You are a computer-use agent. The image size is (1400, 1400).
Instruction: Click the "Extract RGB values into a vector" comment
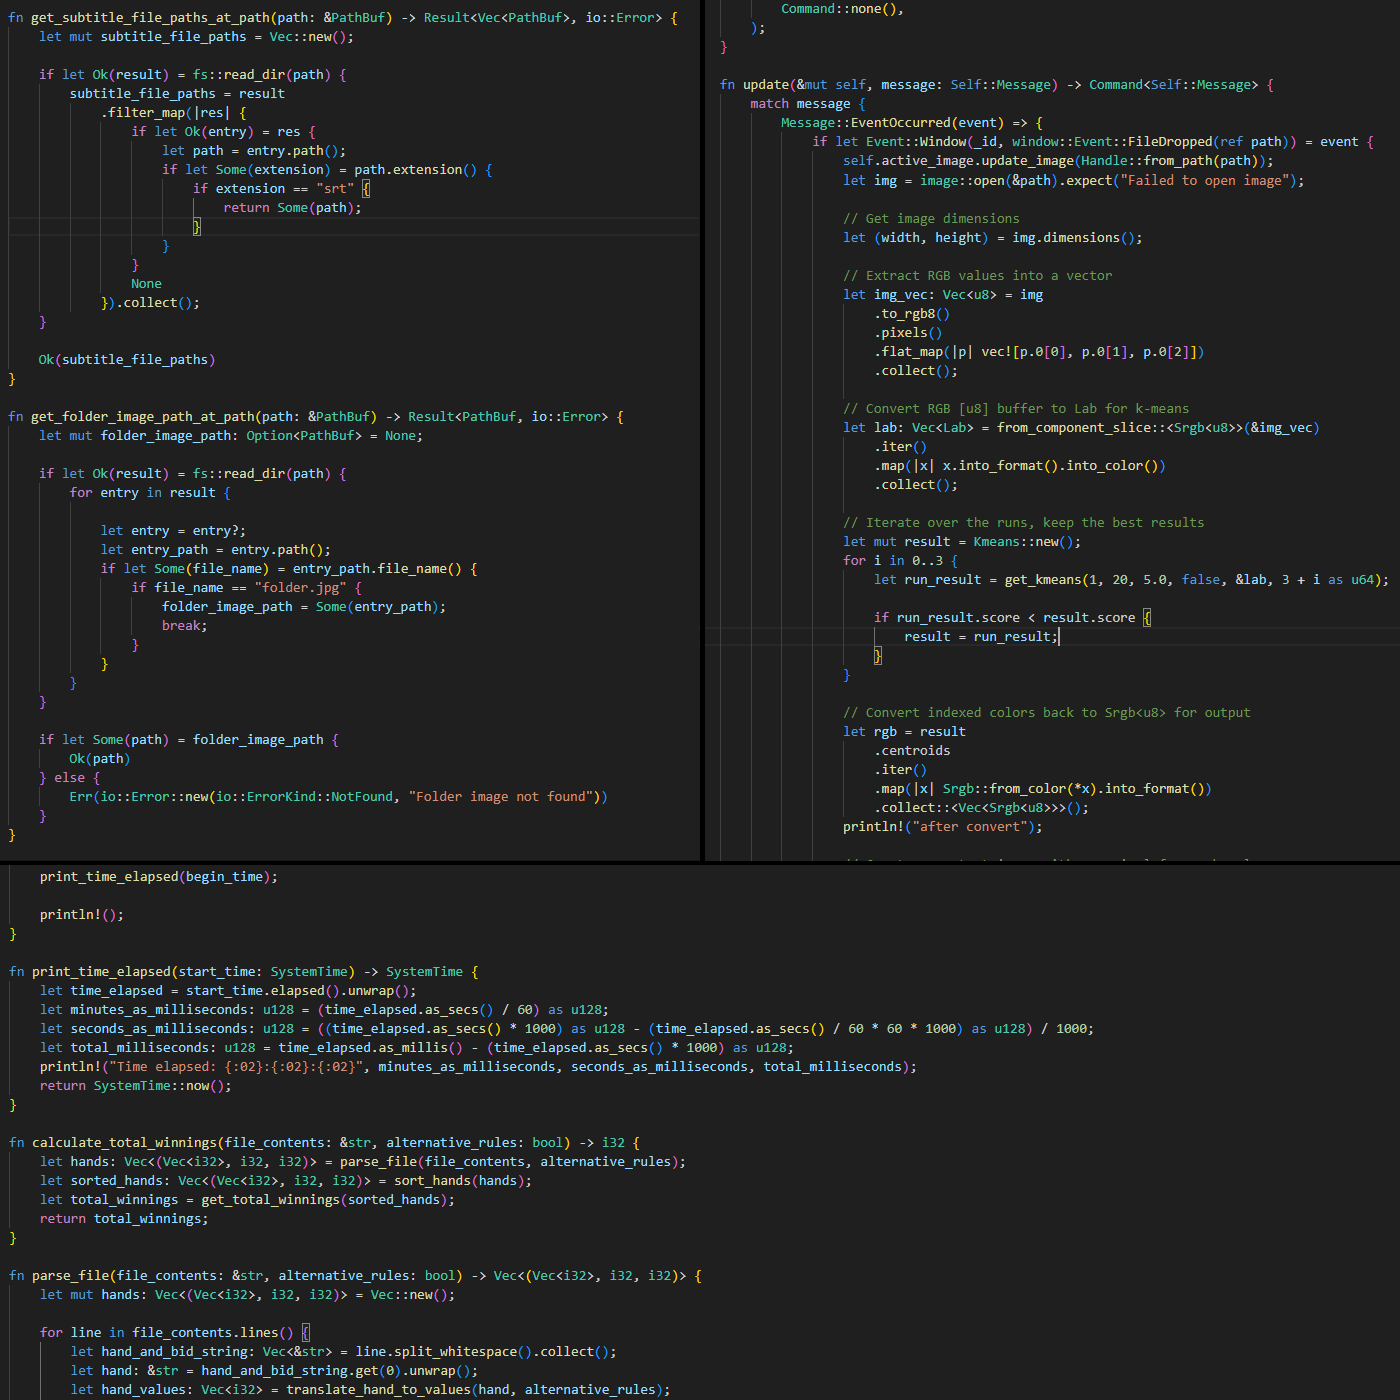977,276
